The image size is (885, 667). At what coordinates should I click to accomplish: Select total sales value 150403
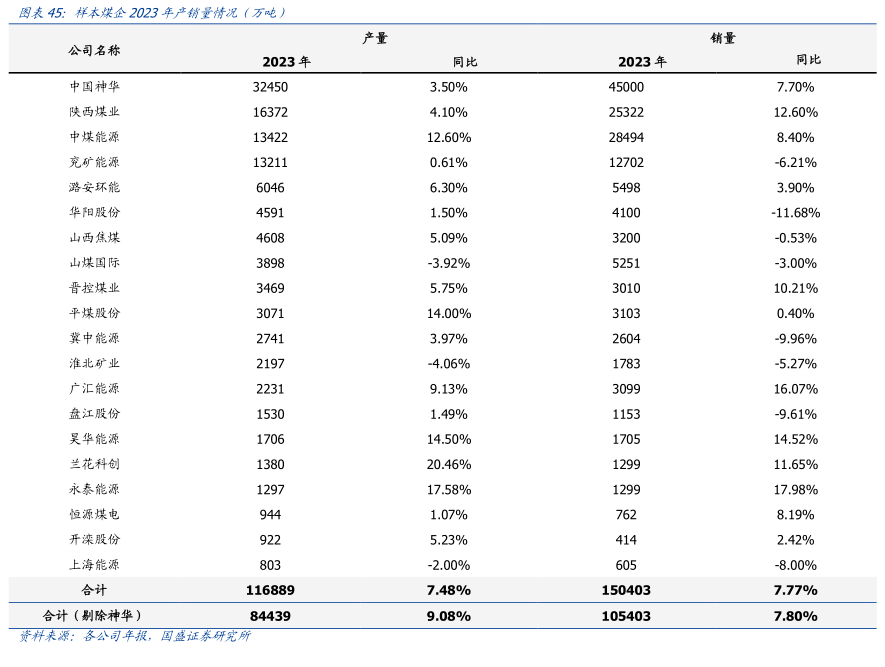pyautogui.click(x=626, y=590)
